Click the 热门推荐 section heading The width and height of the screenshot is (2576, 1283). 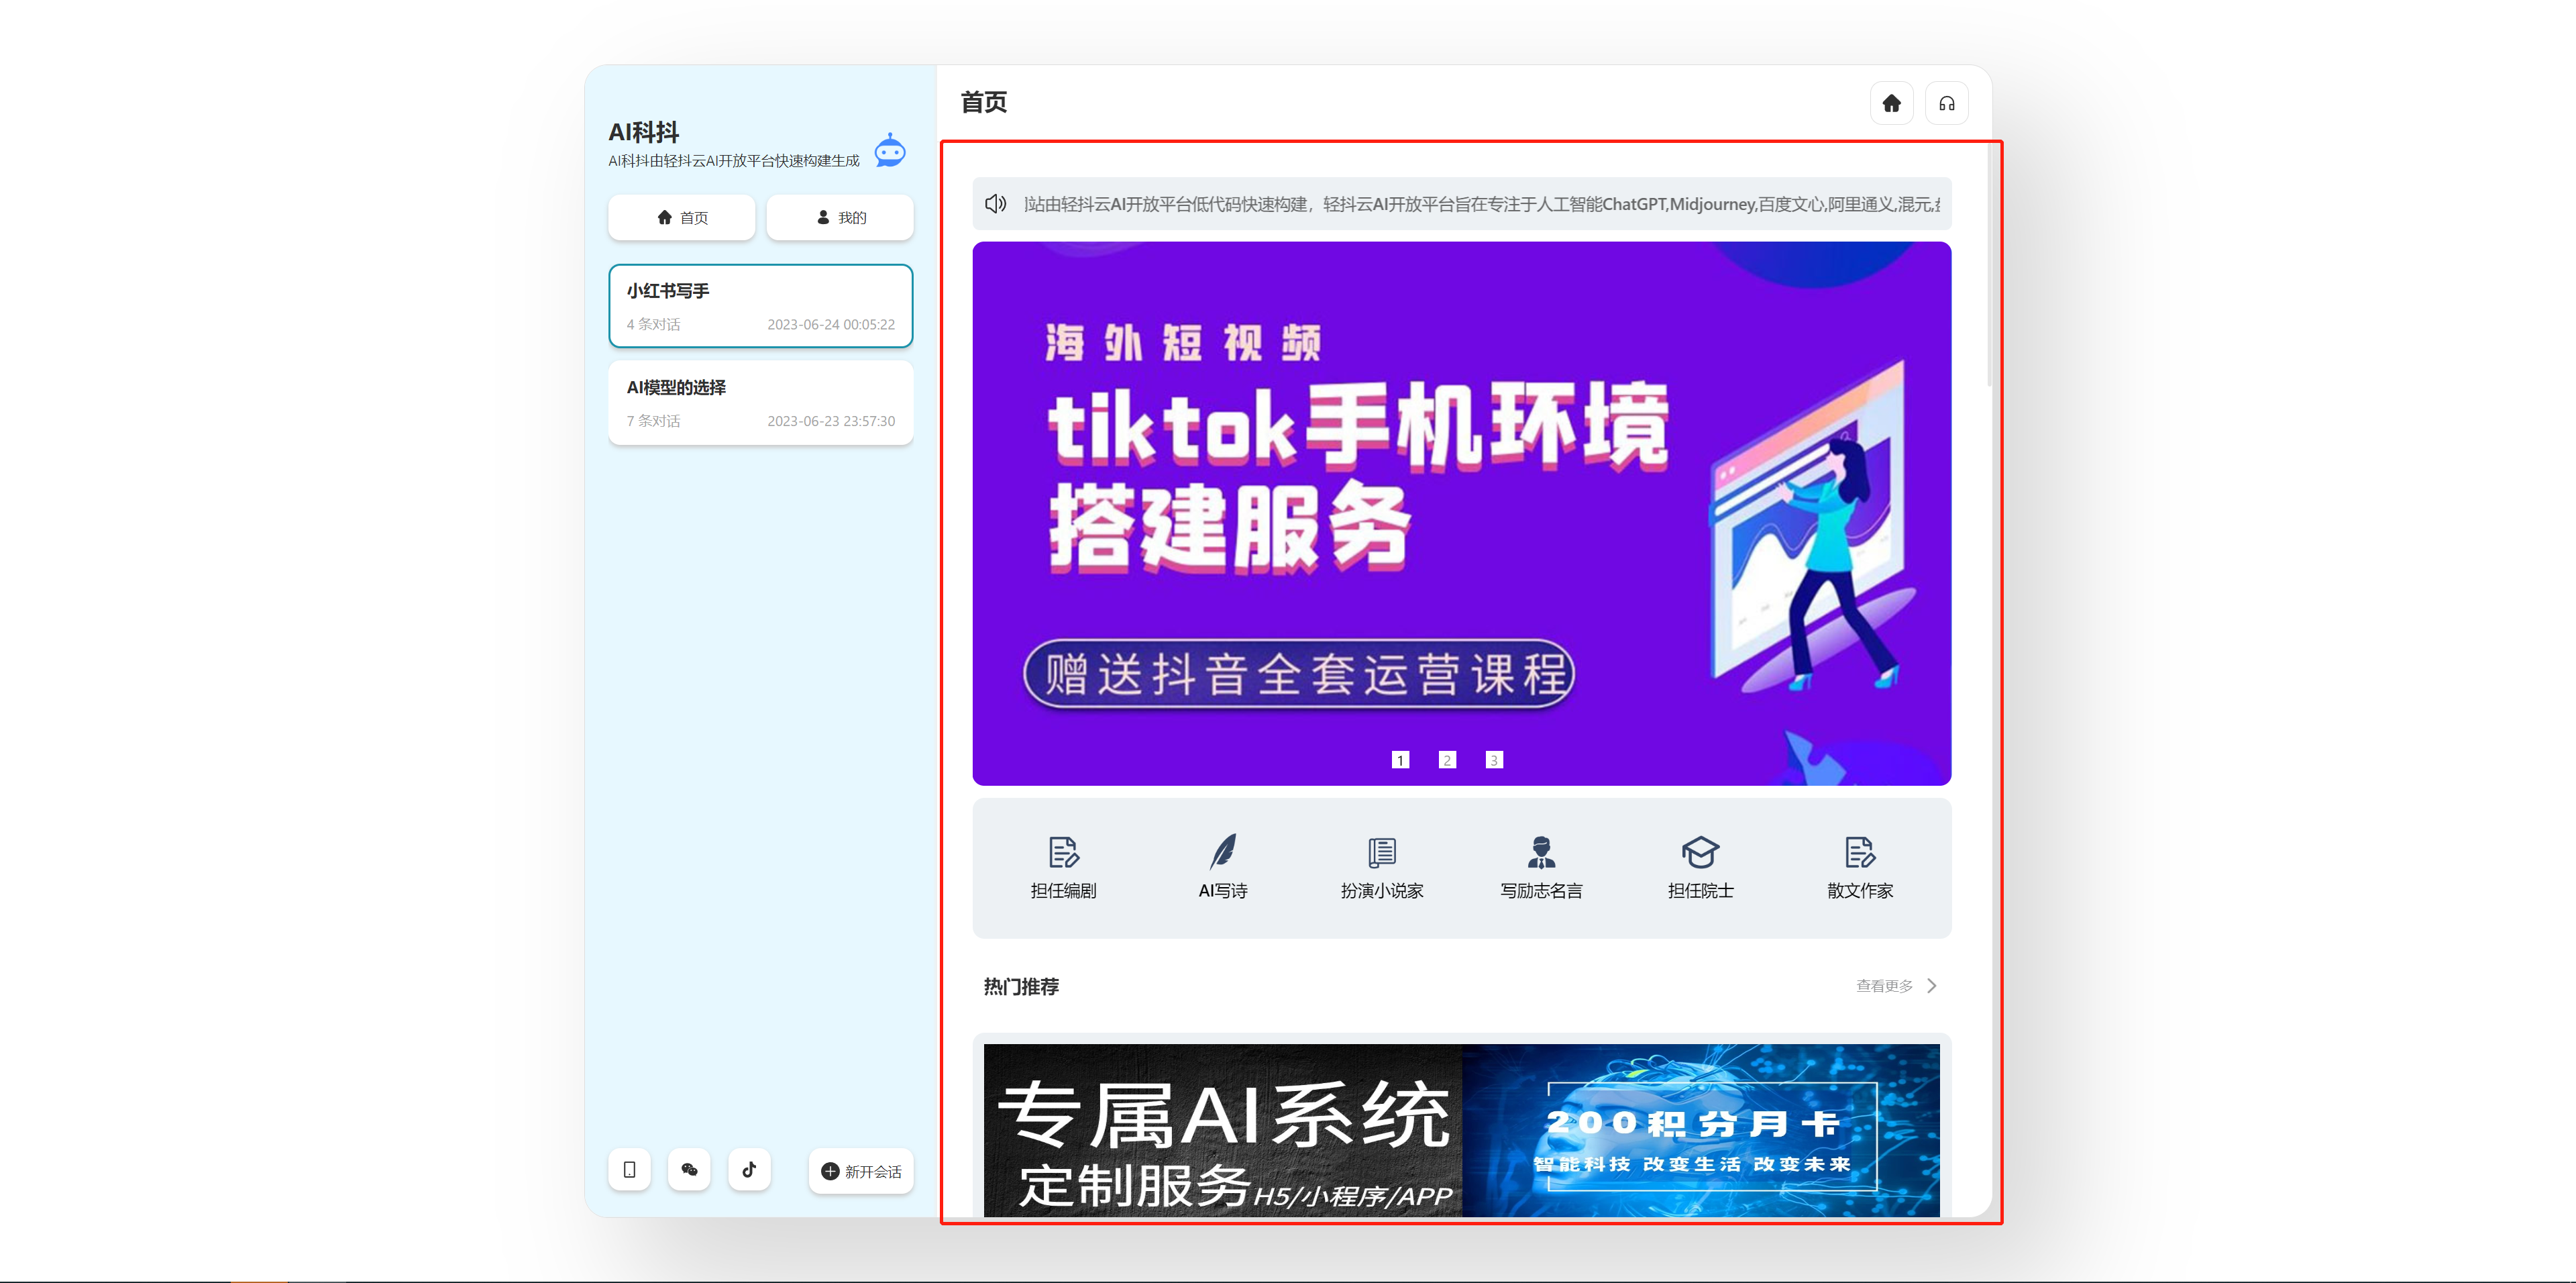click(x=1021, y=986)
